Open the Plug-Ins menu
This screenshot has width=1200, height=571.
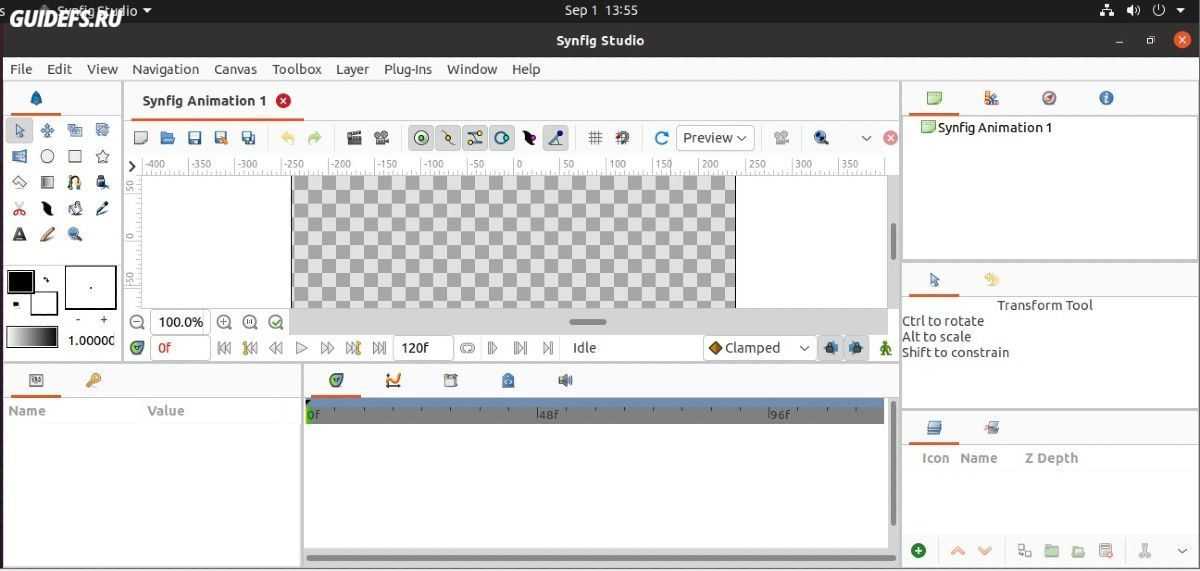(408, 69)
